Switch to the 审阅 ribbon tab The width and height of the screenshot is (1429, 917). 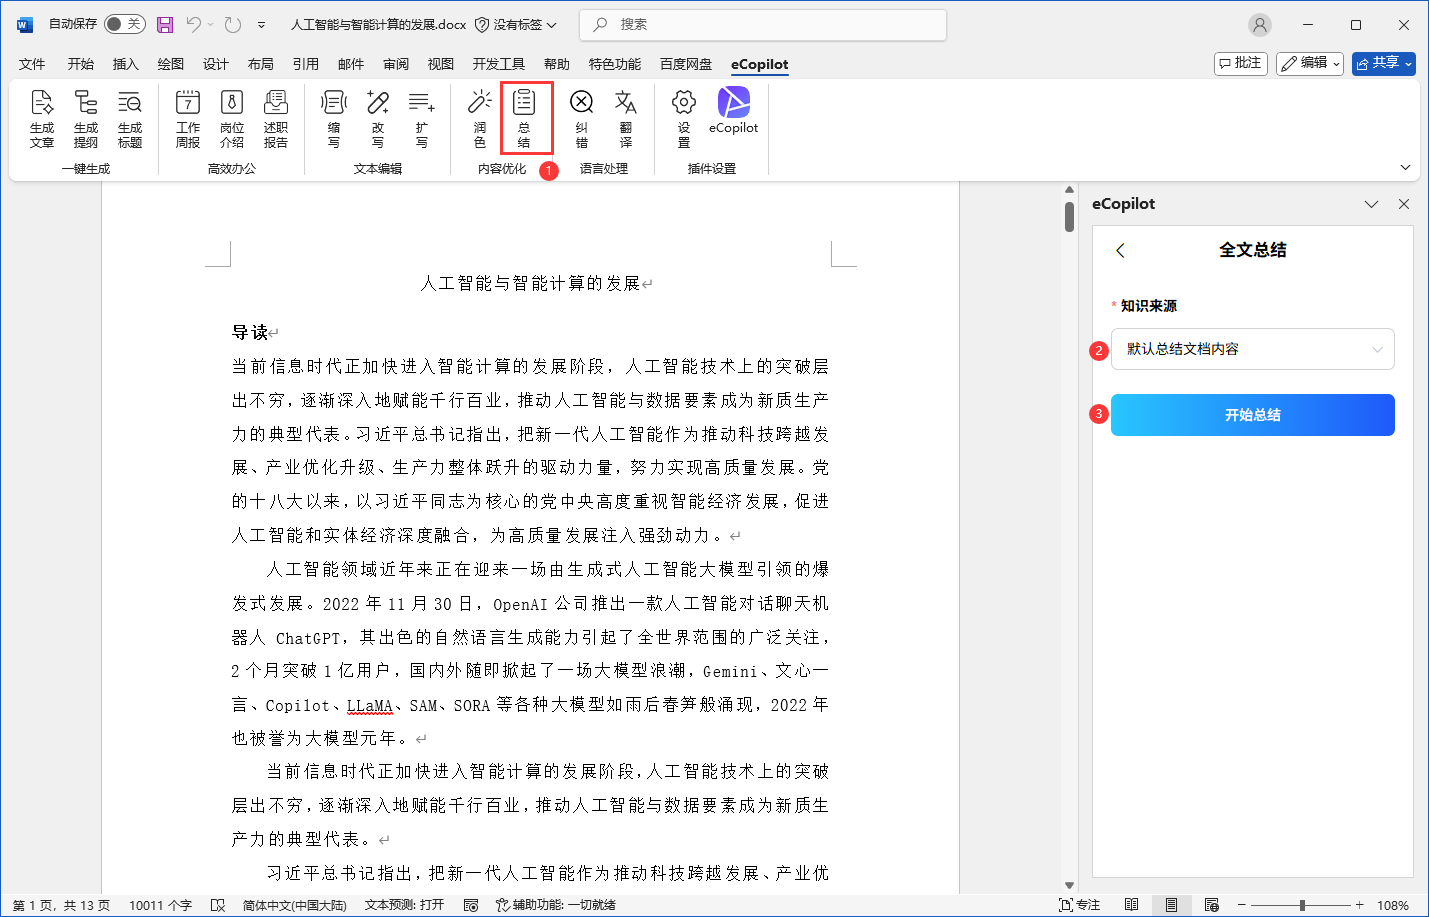[x=395, y=63]
